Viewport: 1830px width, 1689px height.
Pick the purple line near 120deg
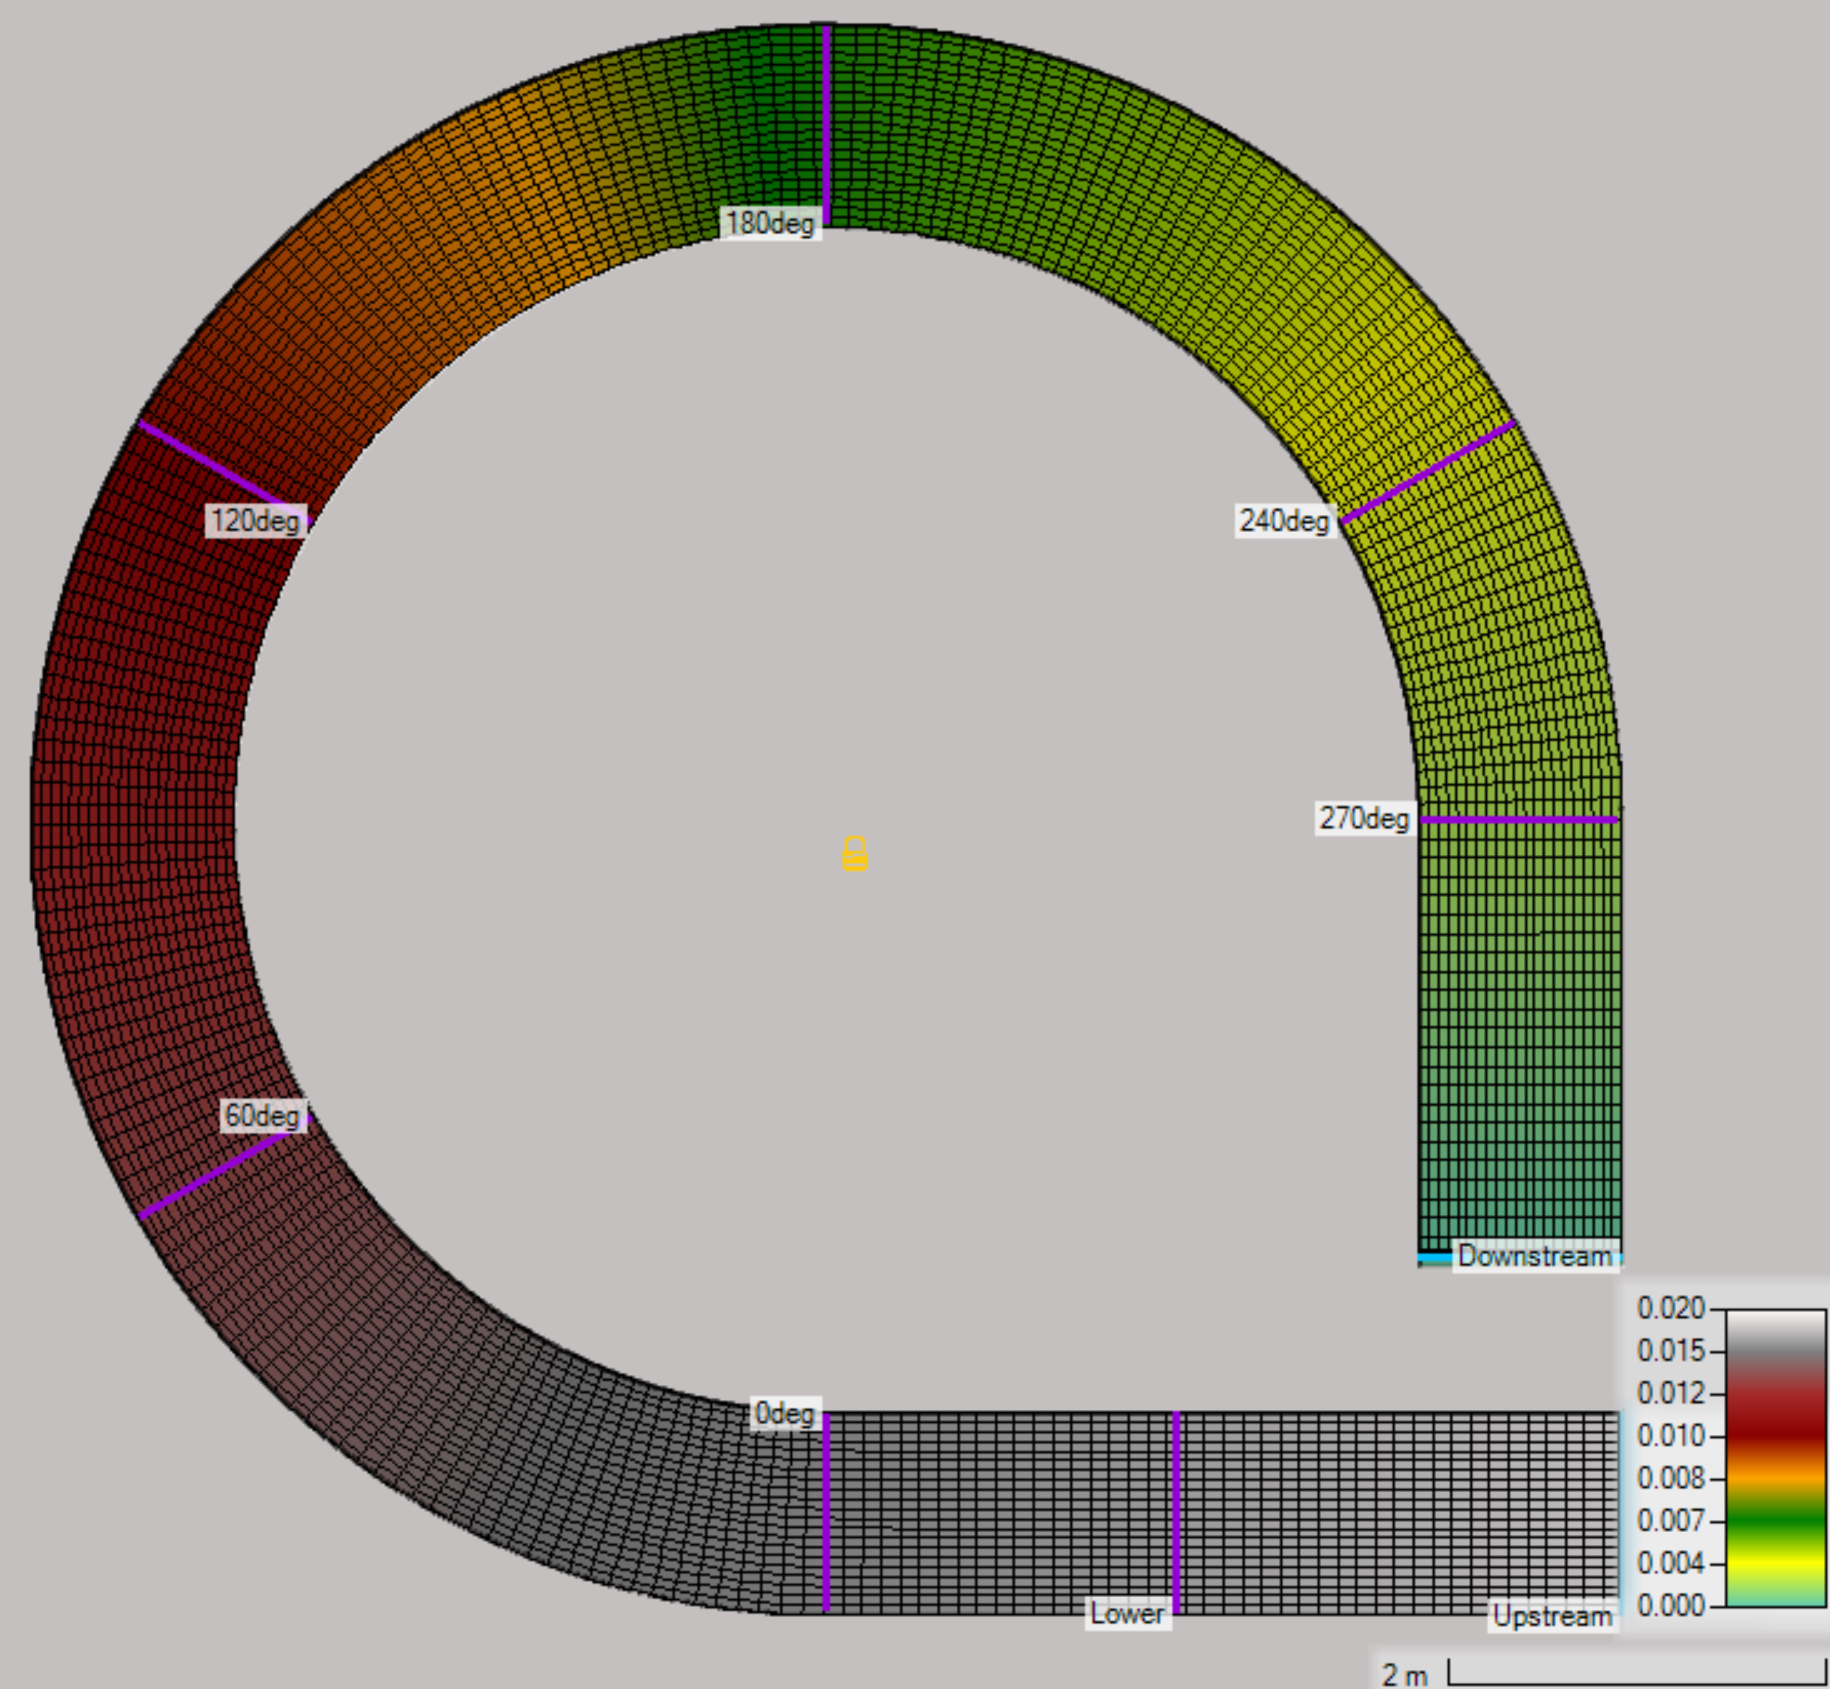210,462
